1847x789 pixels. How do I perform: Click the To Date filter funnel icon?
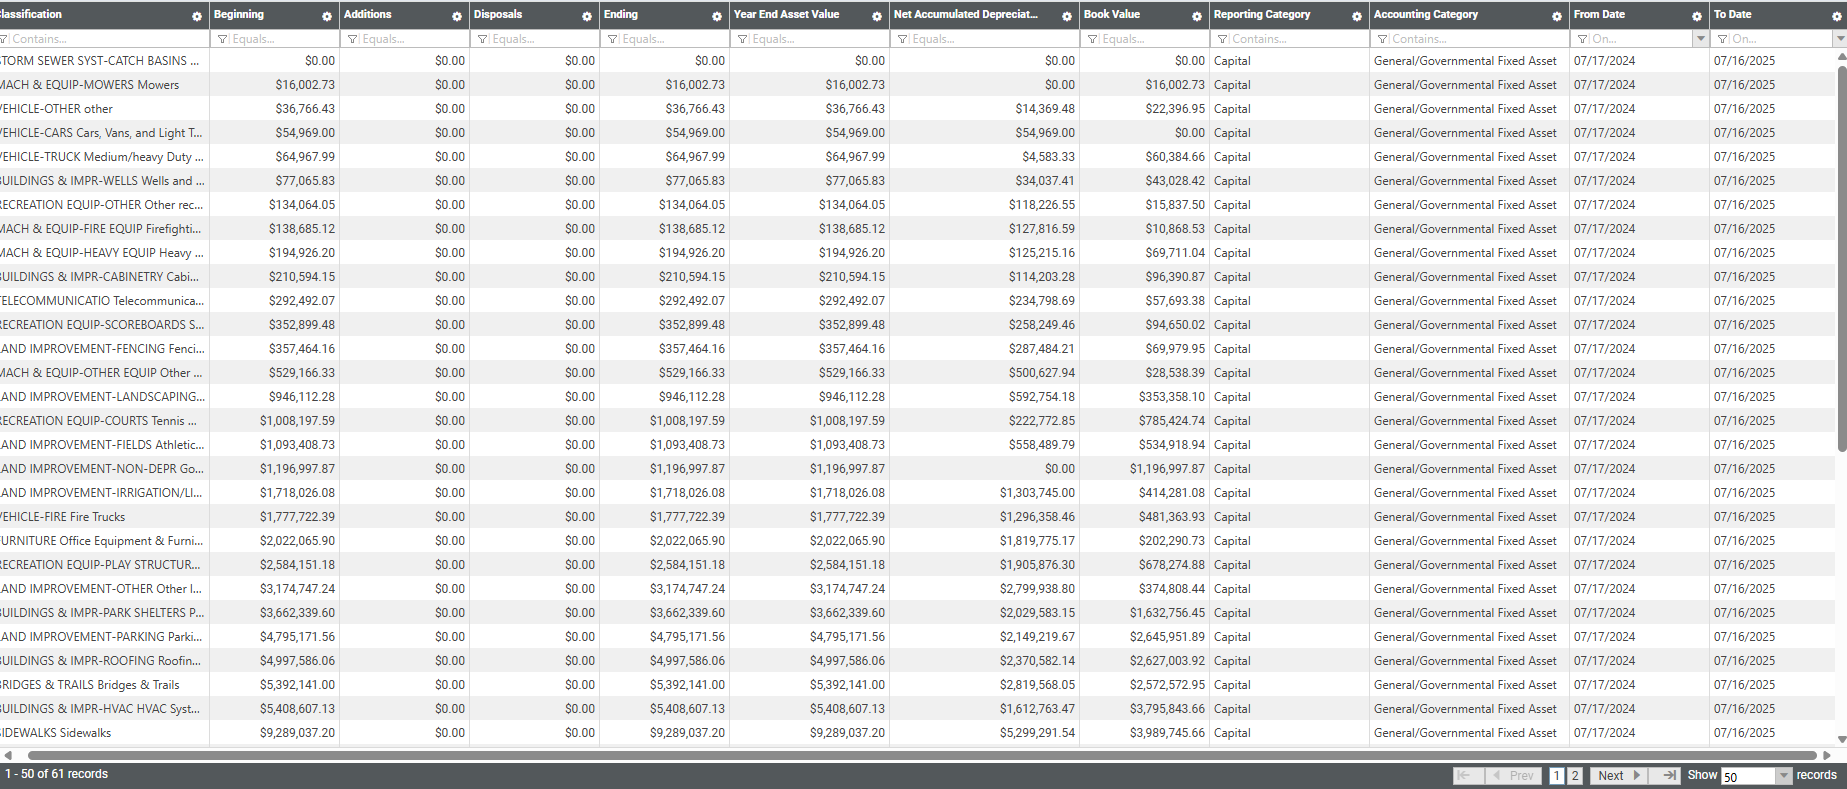[x=1722, y=39]
